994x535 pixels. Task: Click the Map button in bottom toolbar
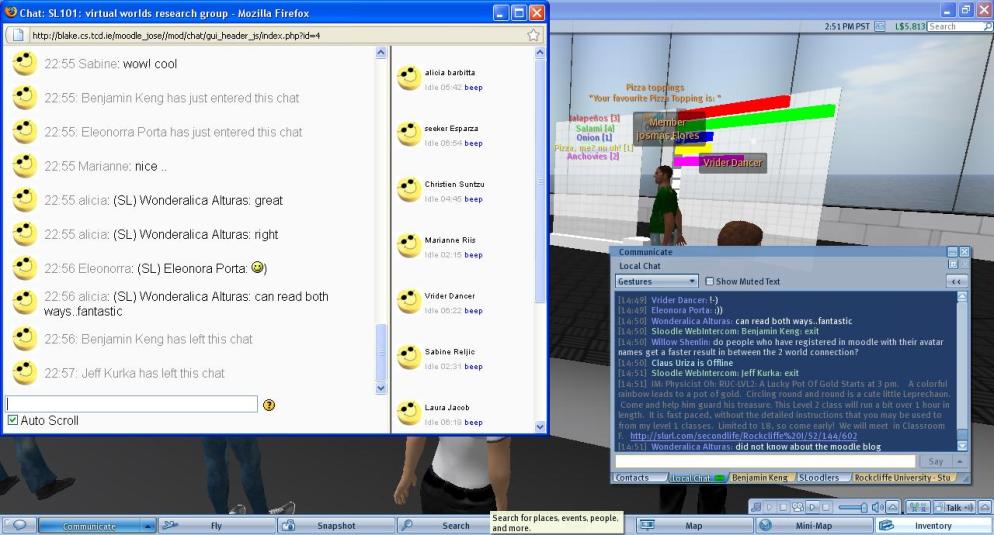click(692, 525)
